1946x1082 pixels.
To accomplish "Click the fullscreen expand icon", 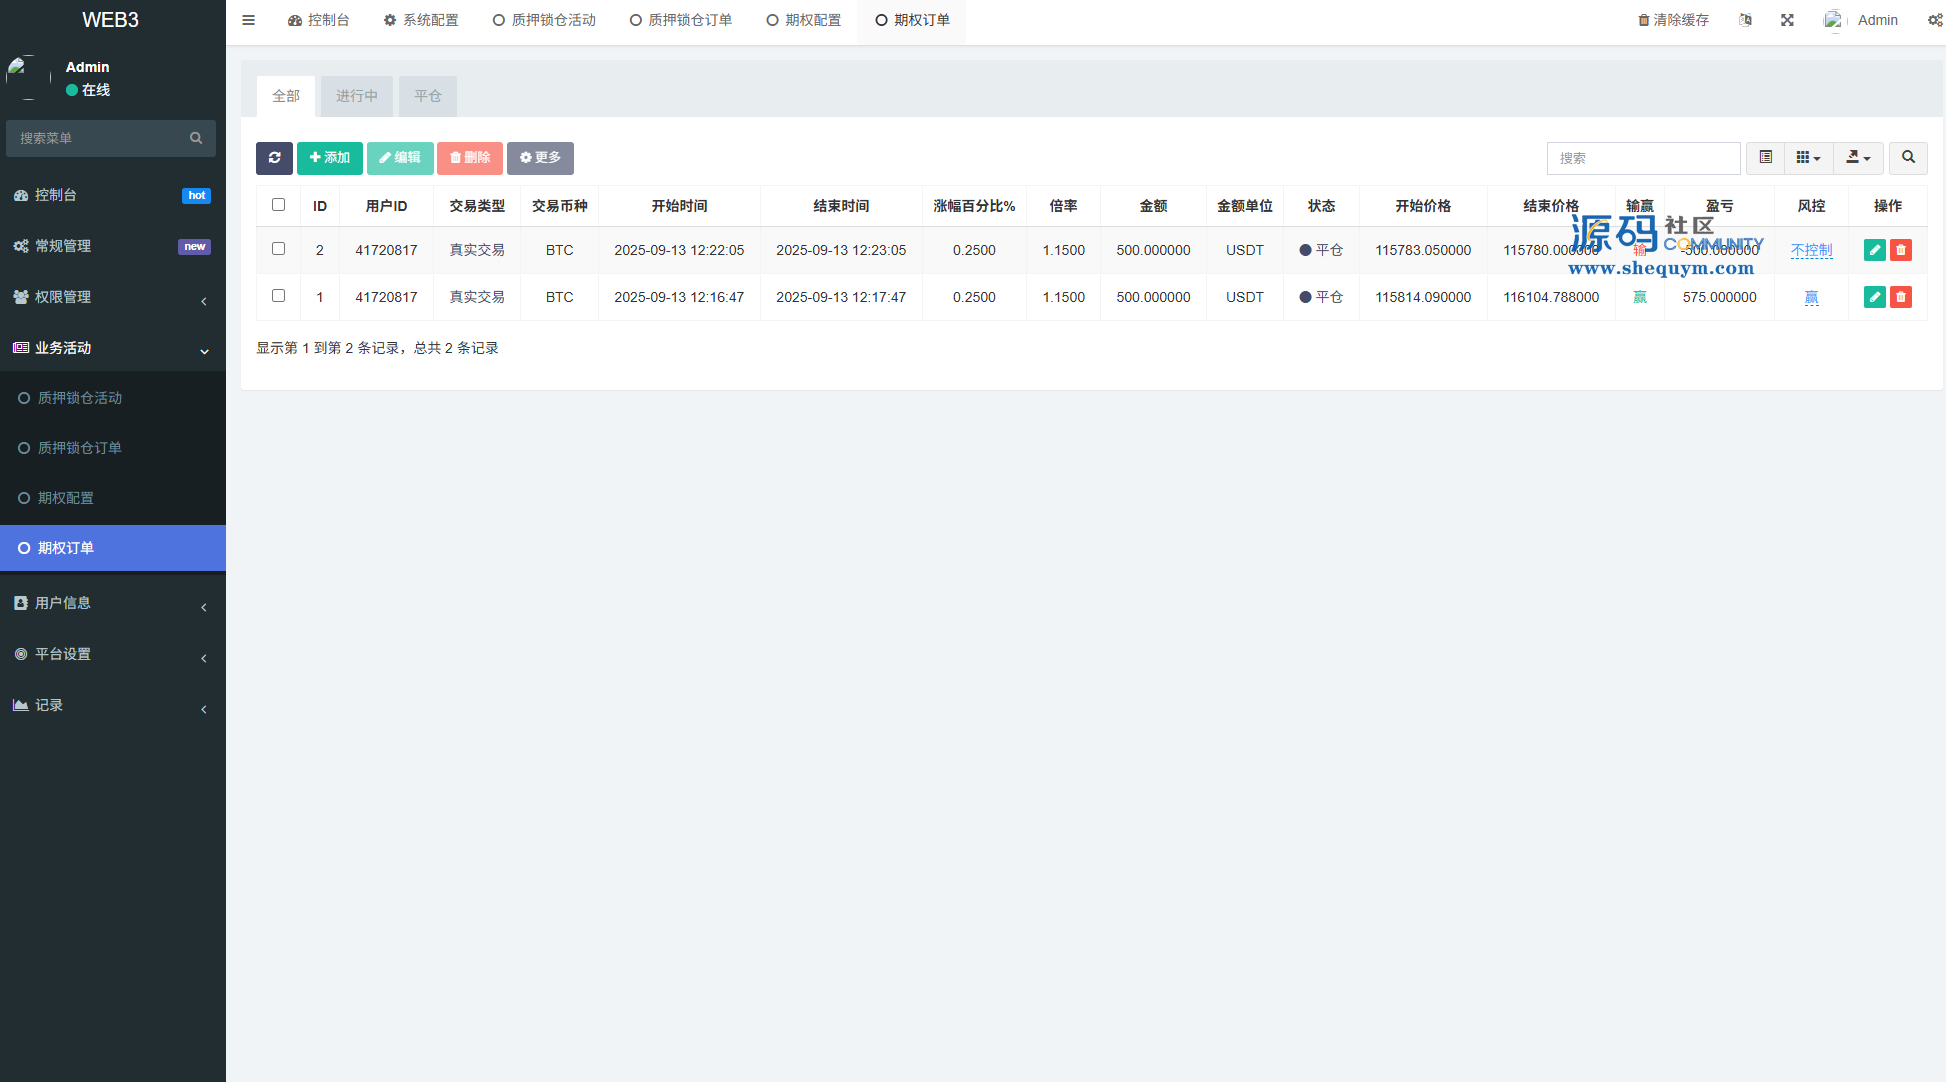I will 1787,20.
